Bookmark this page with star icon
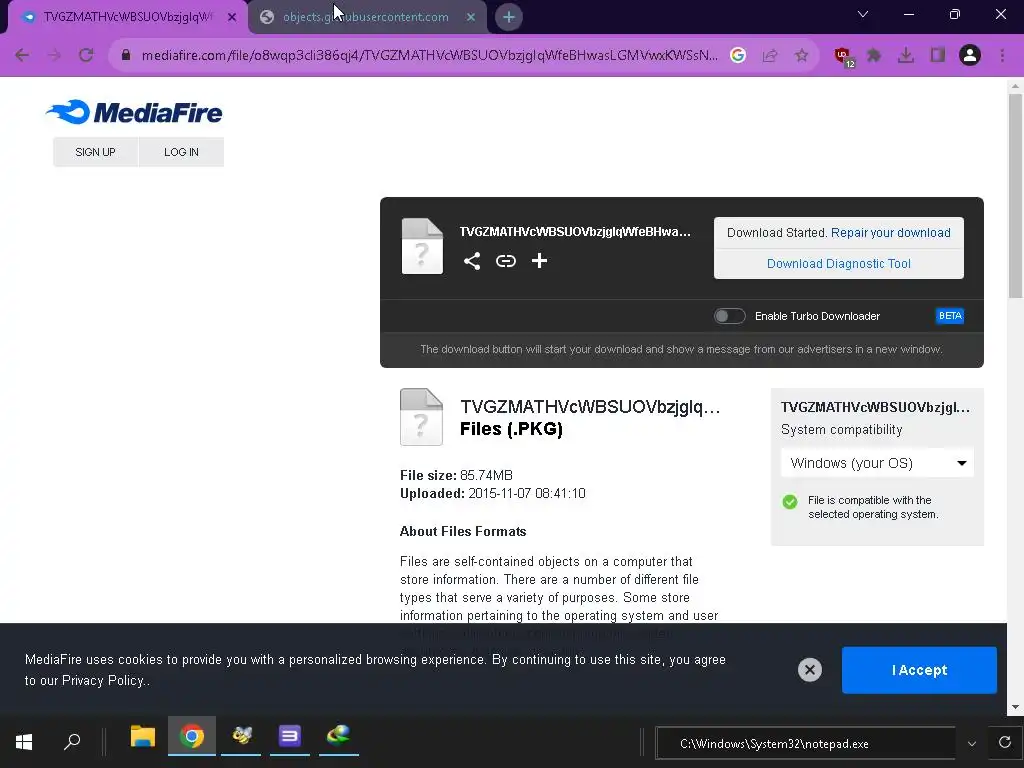This screenshot has height=768, width=1024. pyautogui.click(x=801, y=56)
